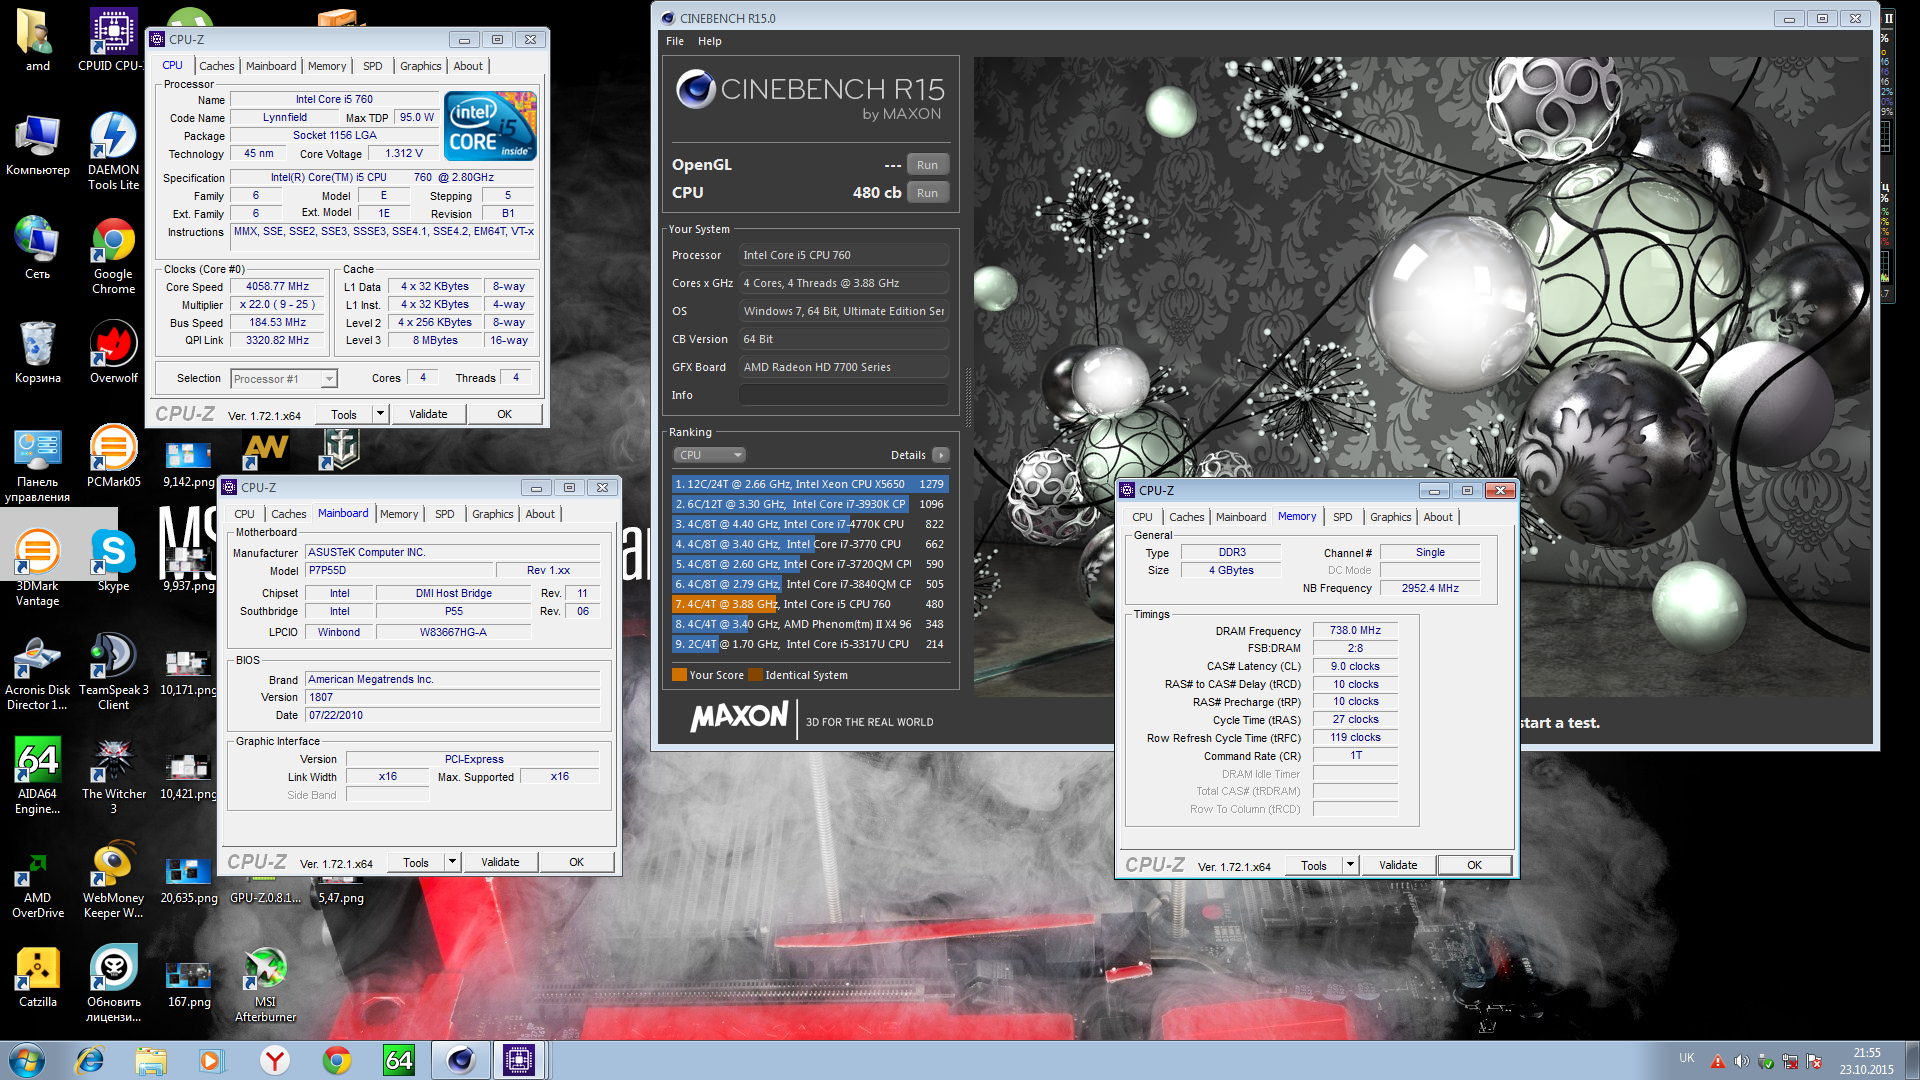This screenshot has width=1920, height=1080.
Task: Select Core i5 CPU 760 ranking row
Action: (809, 604)
